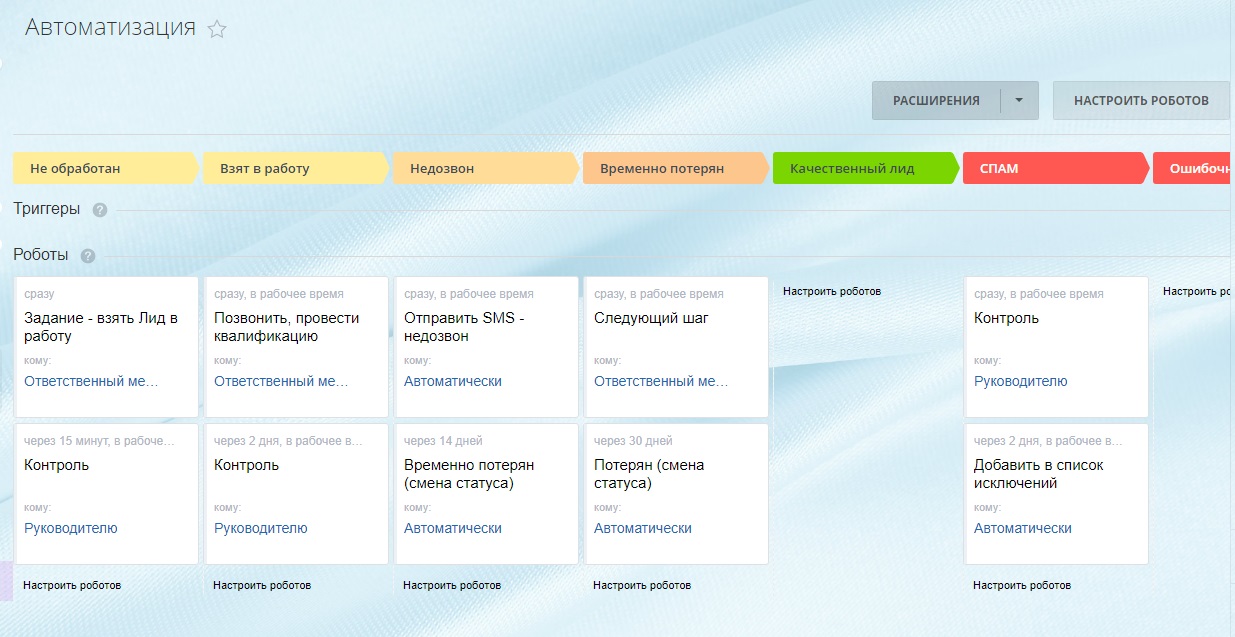Open Контроль robot under Взят в работу column

click(x=297, y=494)
